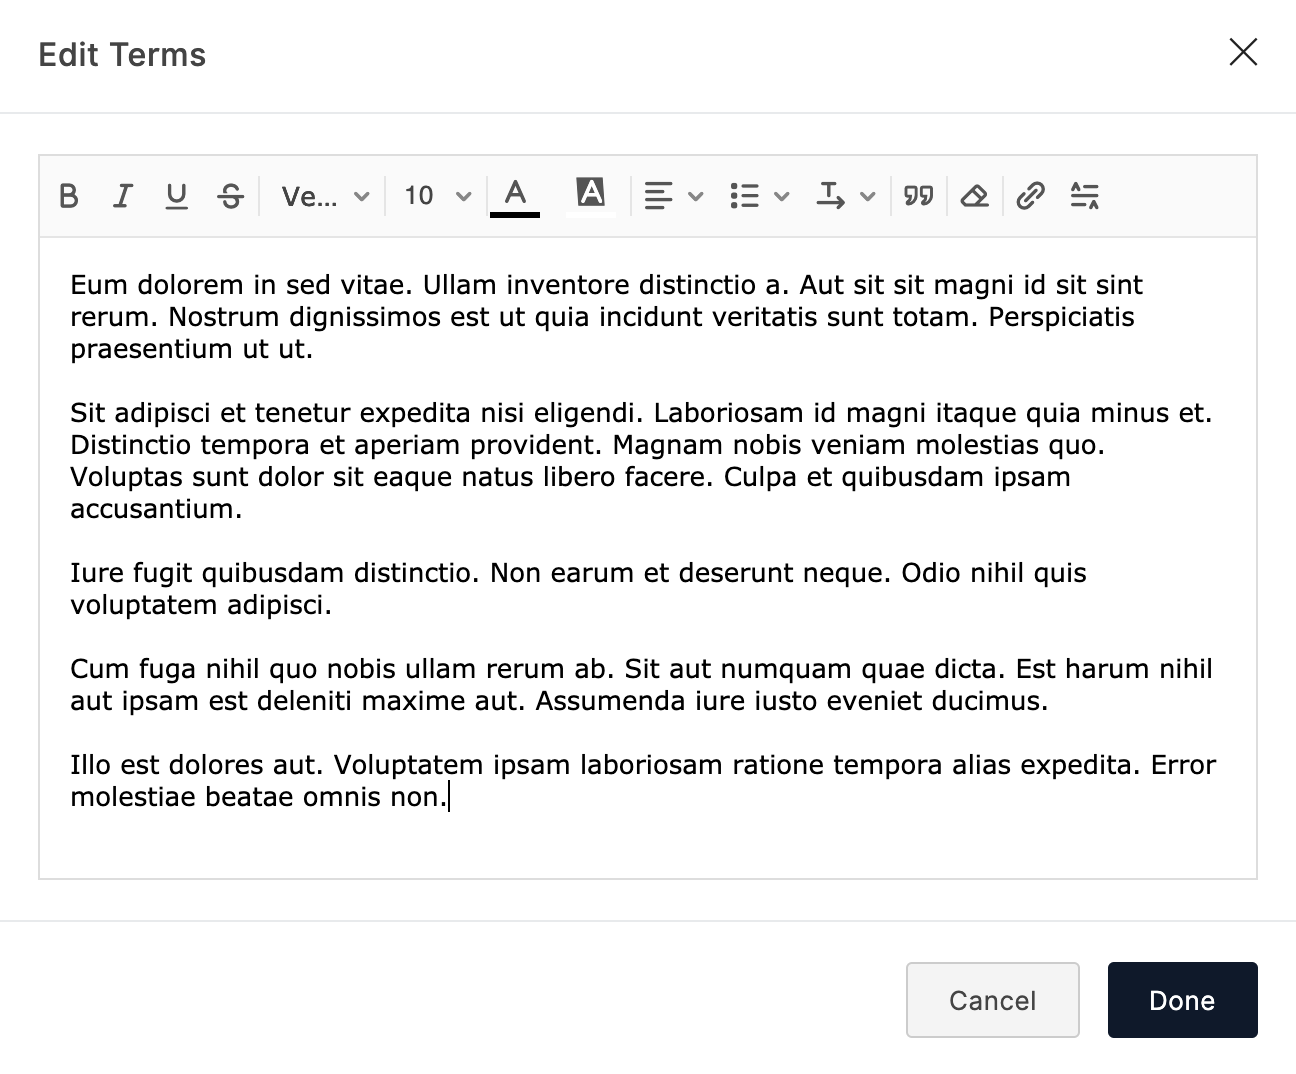Image resolution: width=1296 pixels, height=1074 pixels.
Task: Click the text direction icon
Action: tap(830, 196)
